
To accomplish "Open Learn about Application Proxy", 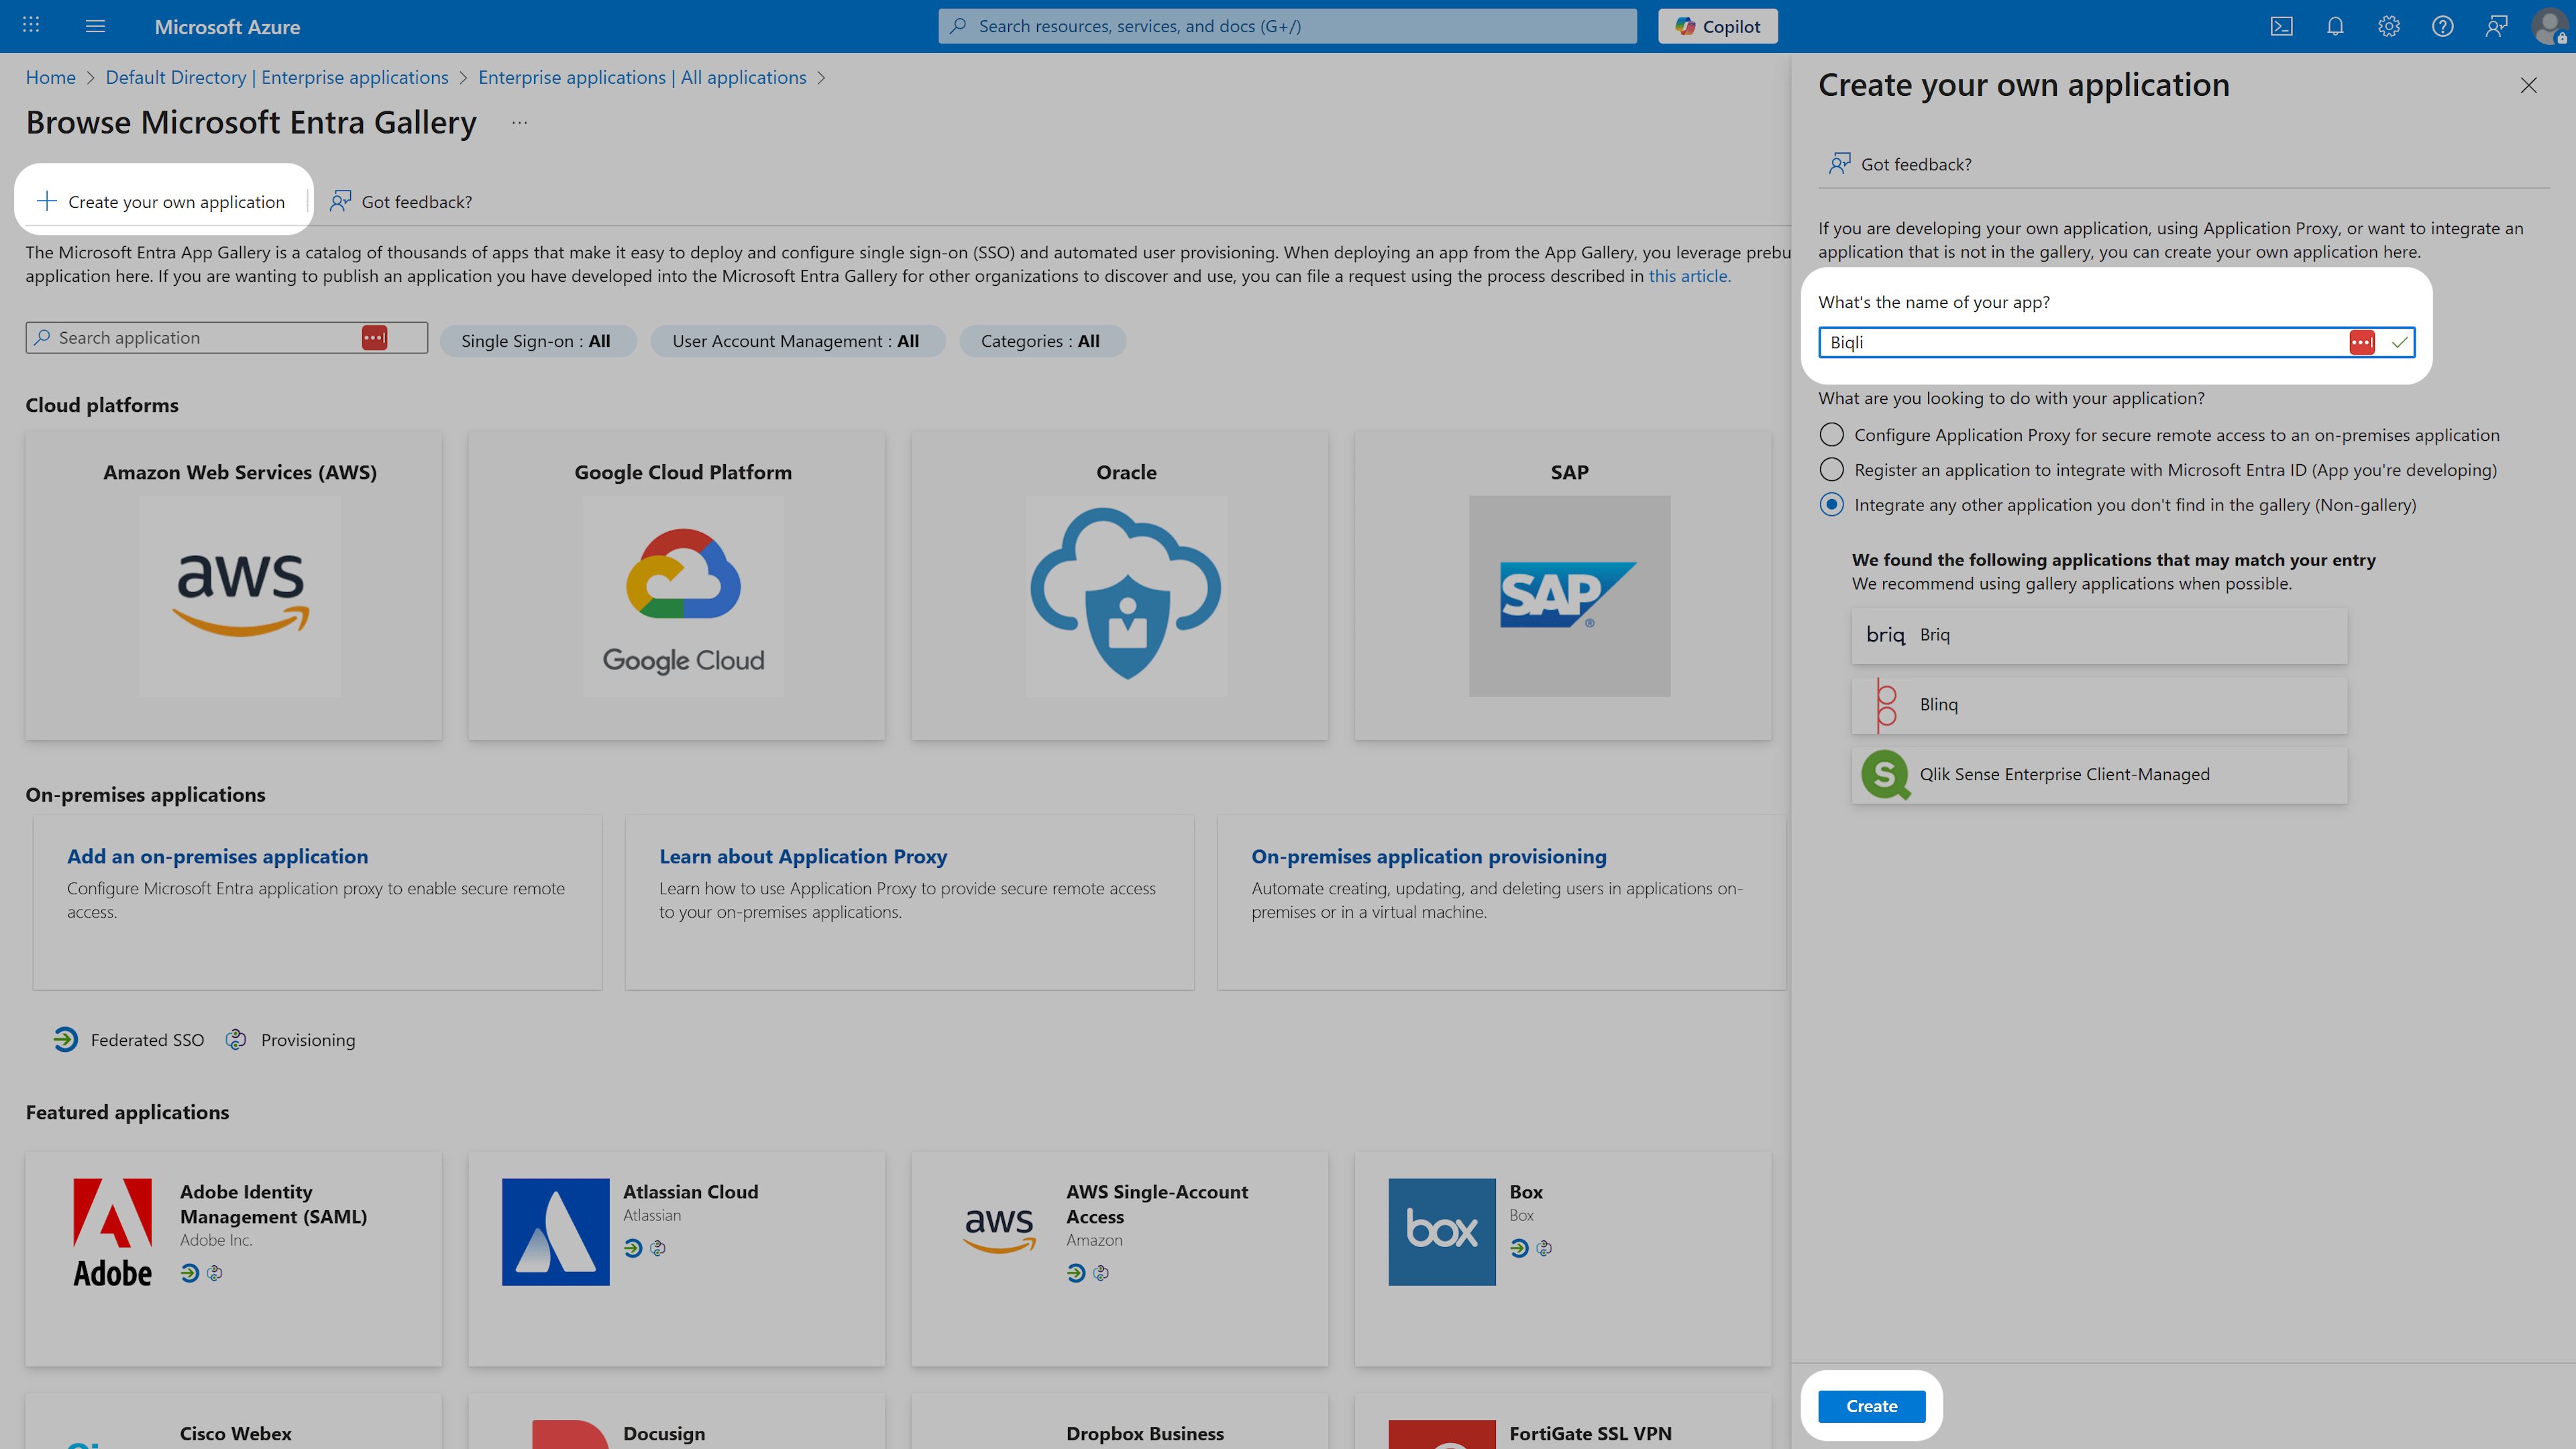I will tap(803, 856).
